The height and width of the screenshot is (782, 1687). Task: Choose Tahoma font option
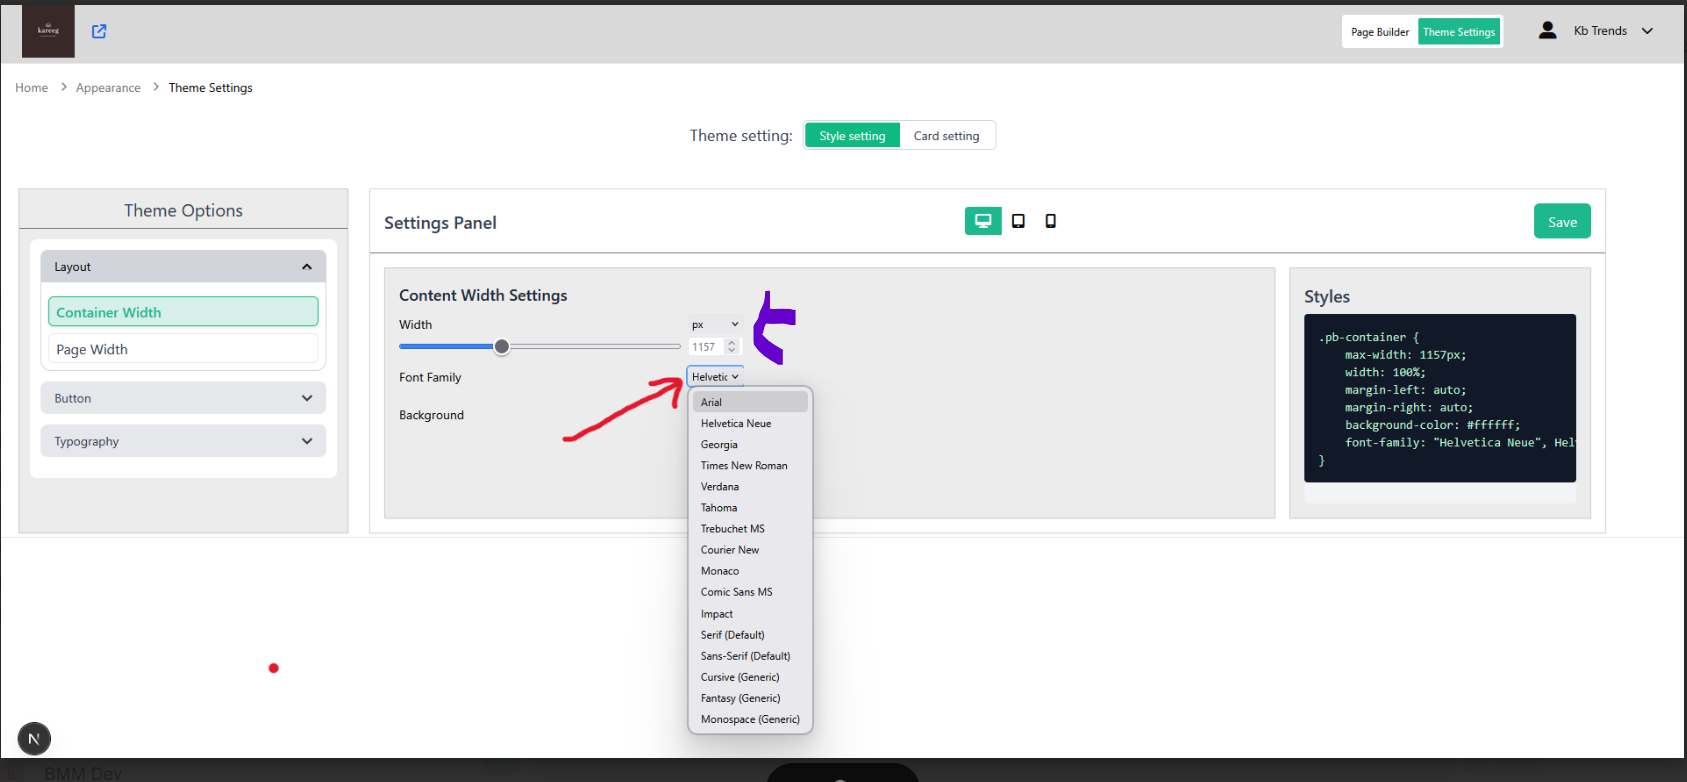(750, 507)
